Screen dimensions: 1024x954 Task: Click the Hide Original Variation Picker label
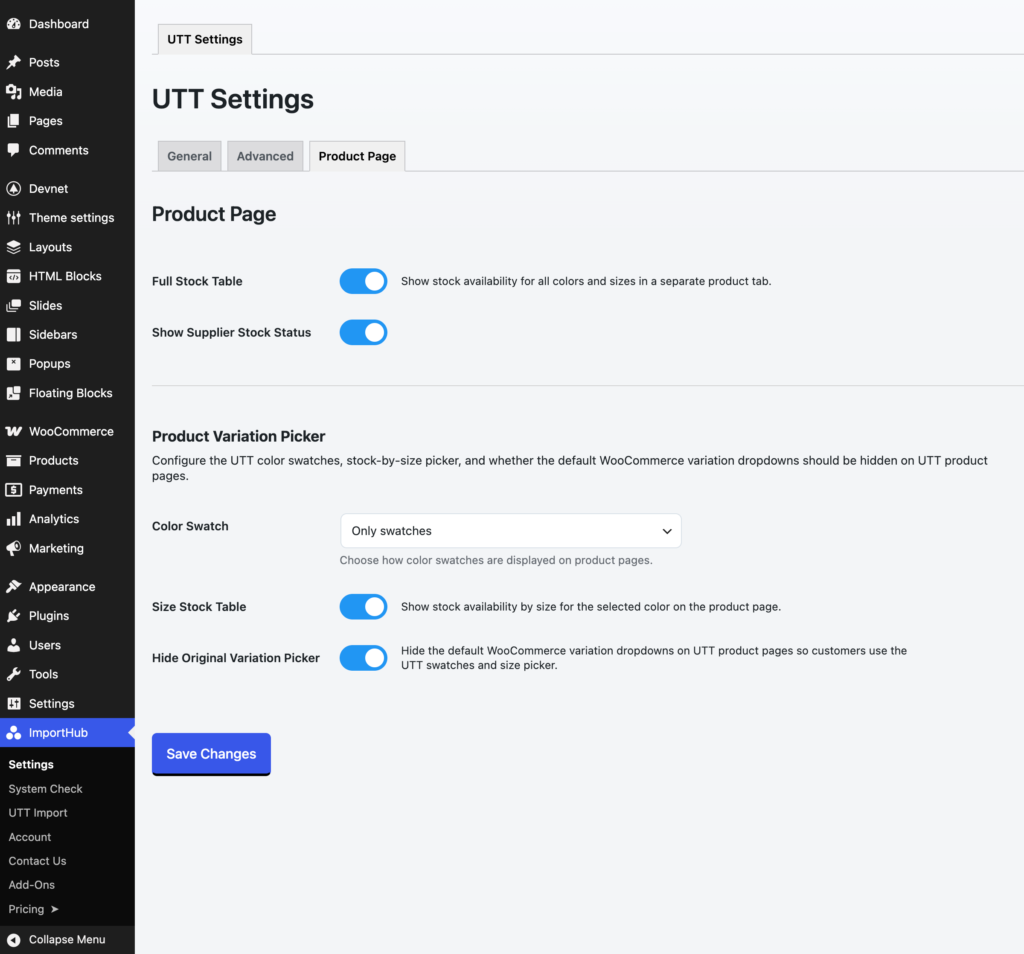236,658
